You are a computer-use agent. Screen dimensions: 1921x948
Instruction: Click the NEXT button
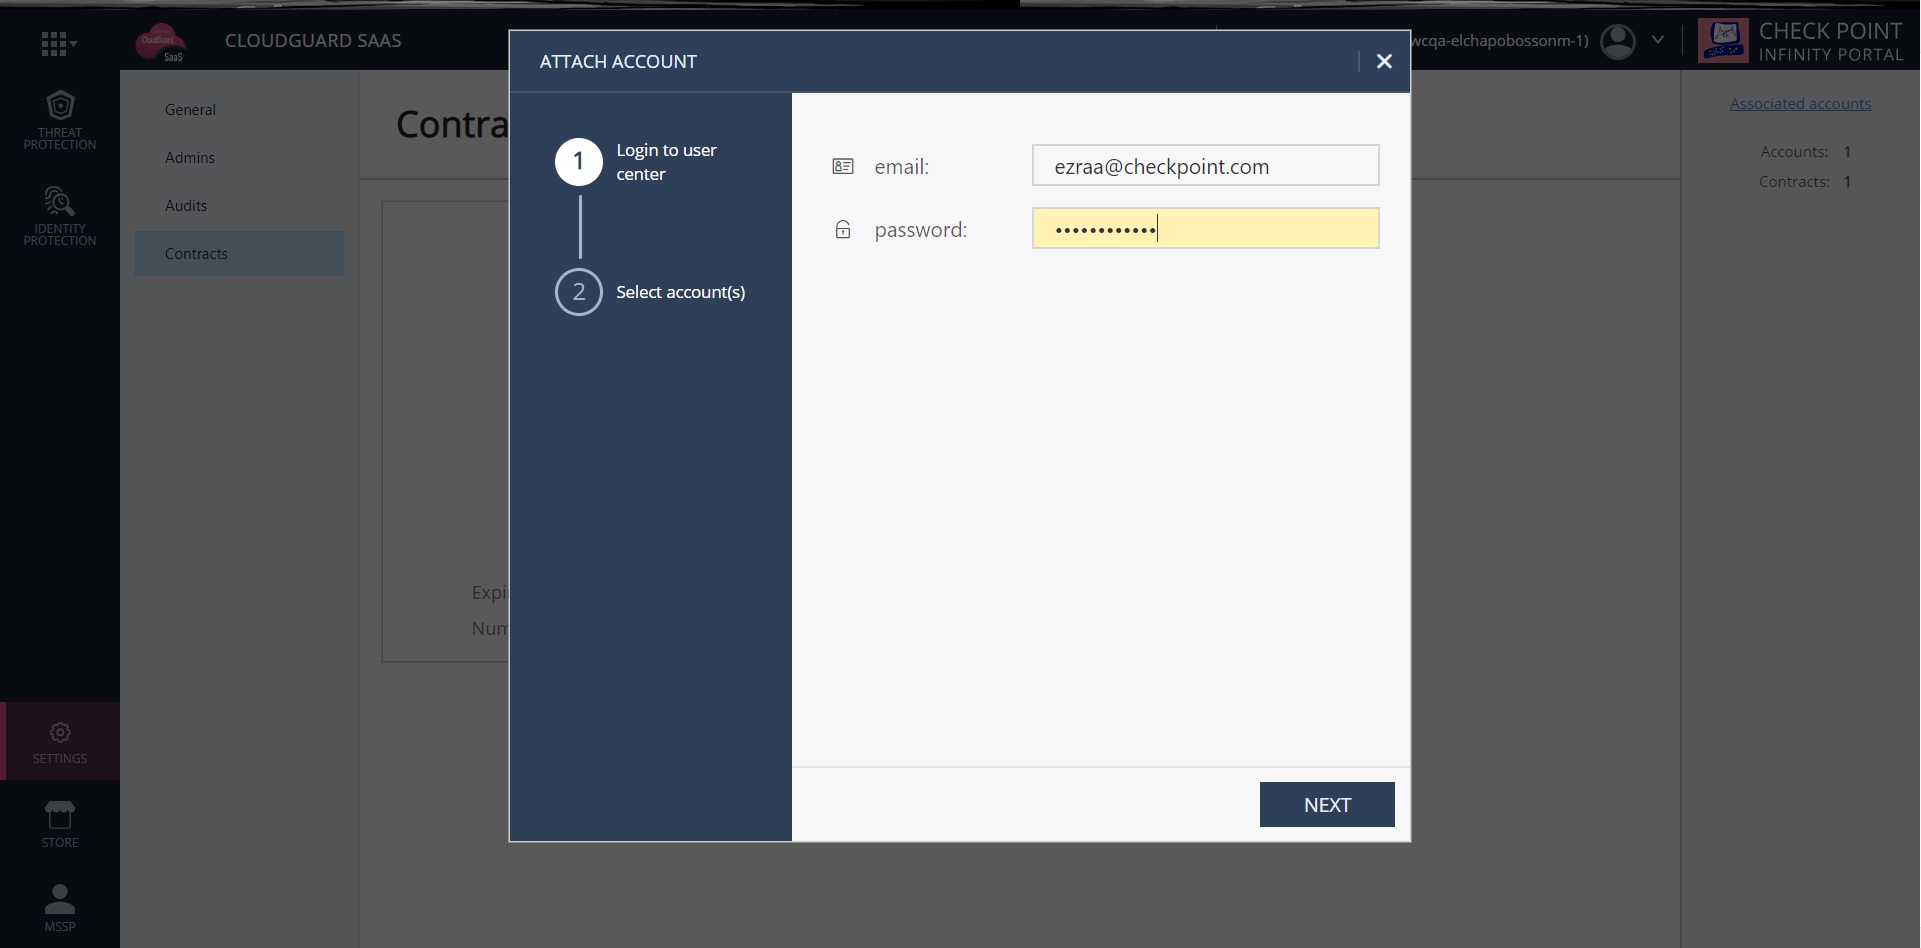coord(1327,805)
